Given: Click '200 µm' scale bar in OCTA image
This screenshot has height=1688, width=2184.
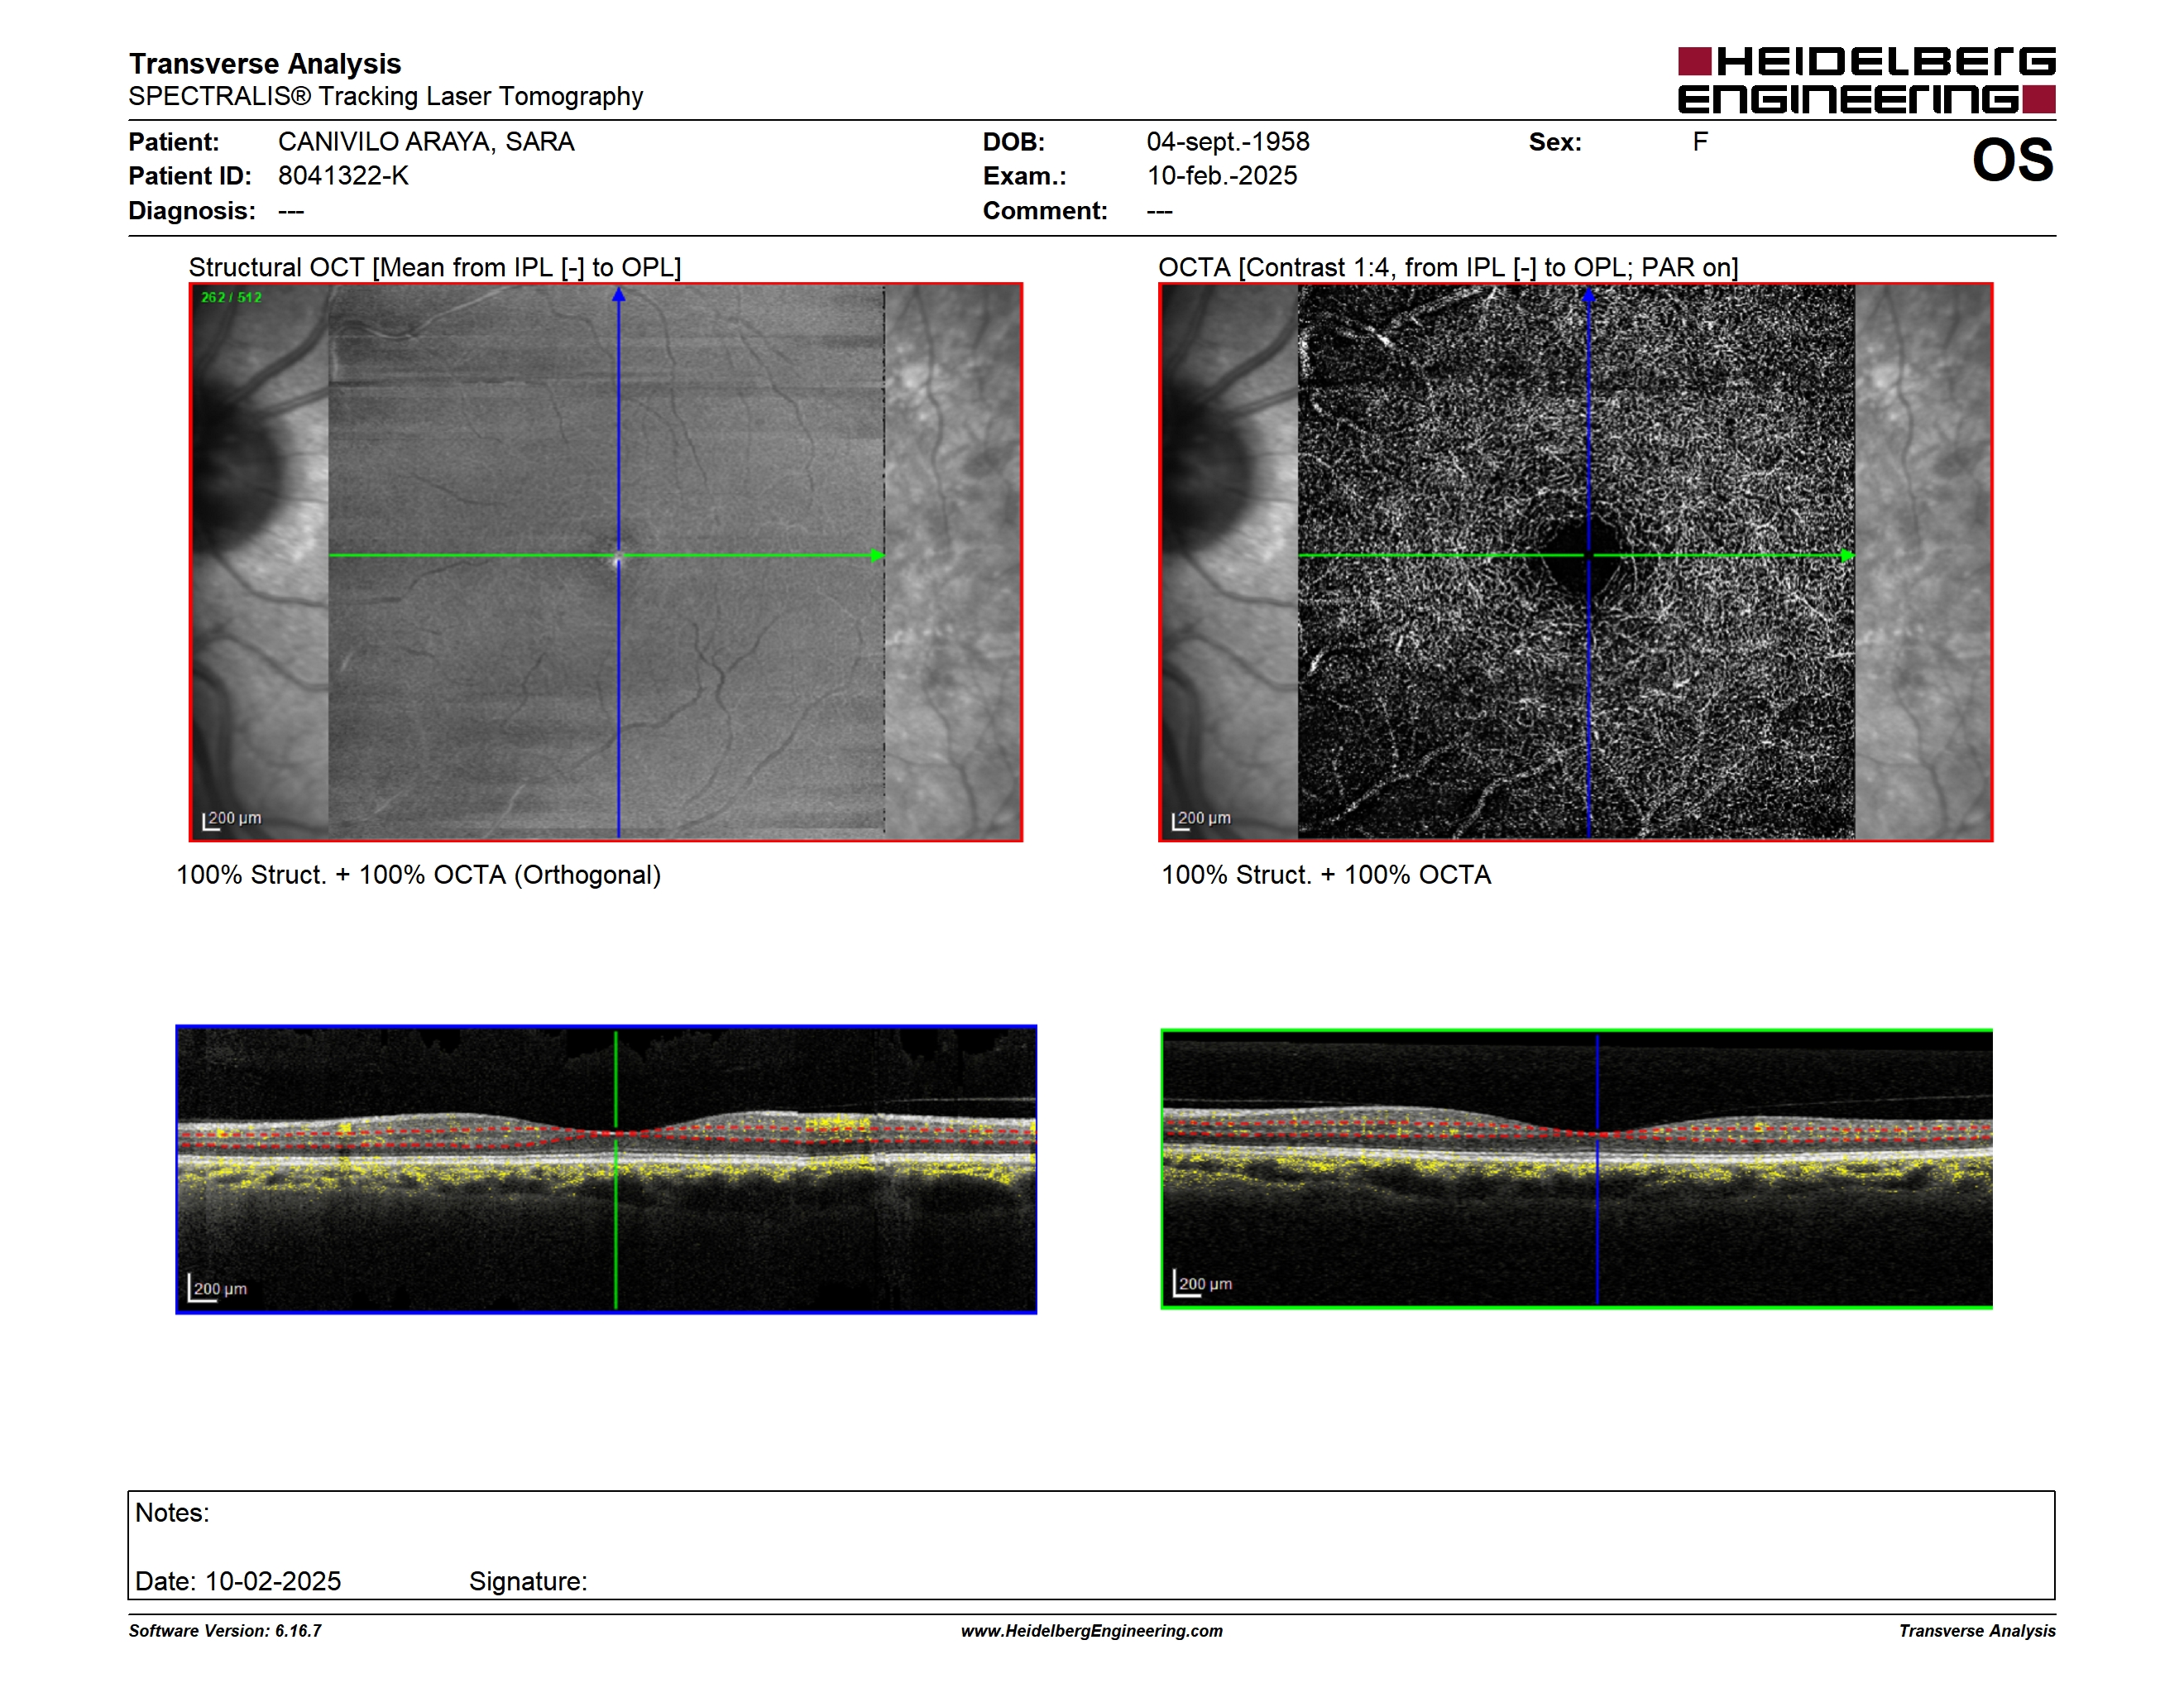Looking at the screenshot, I should pos(1201,819).
